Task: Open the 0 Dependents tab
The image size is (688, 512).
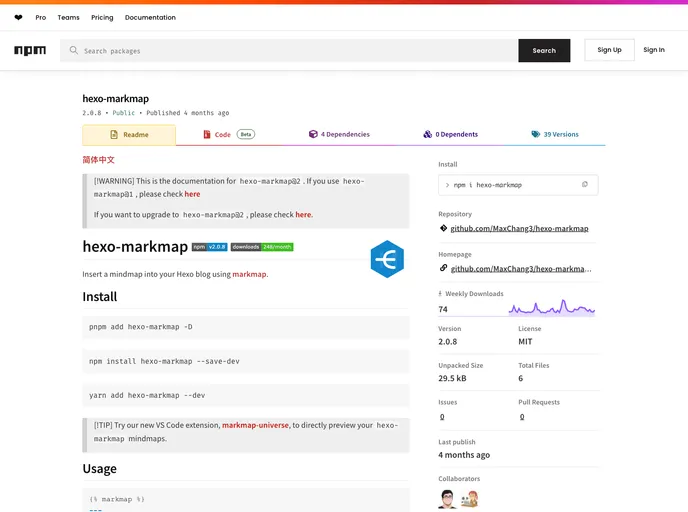Action: click(x=450, y=134)
